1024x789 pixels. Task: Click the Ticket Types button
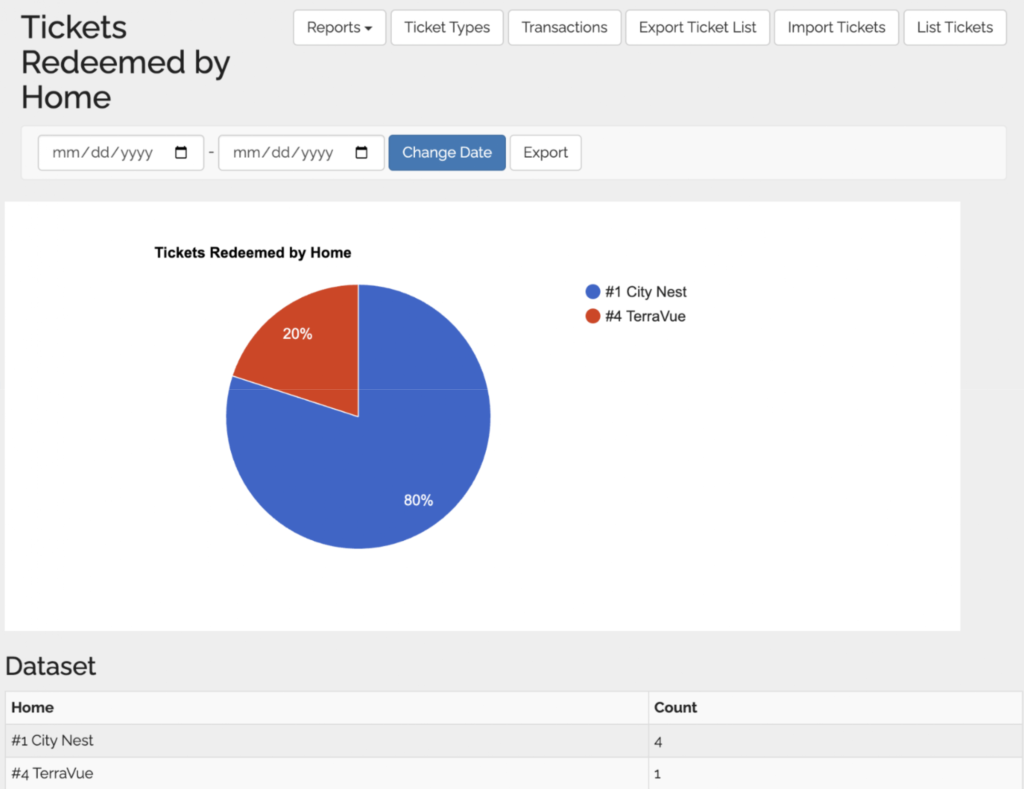(447, 27)
